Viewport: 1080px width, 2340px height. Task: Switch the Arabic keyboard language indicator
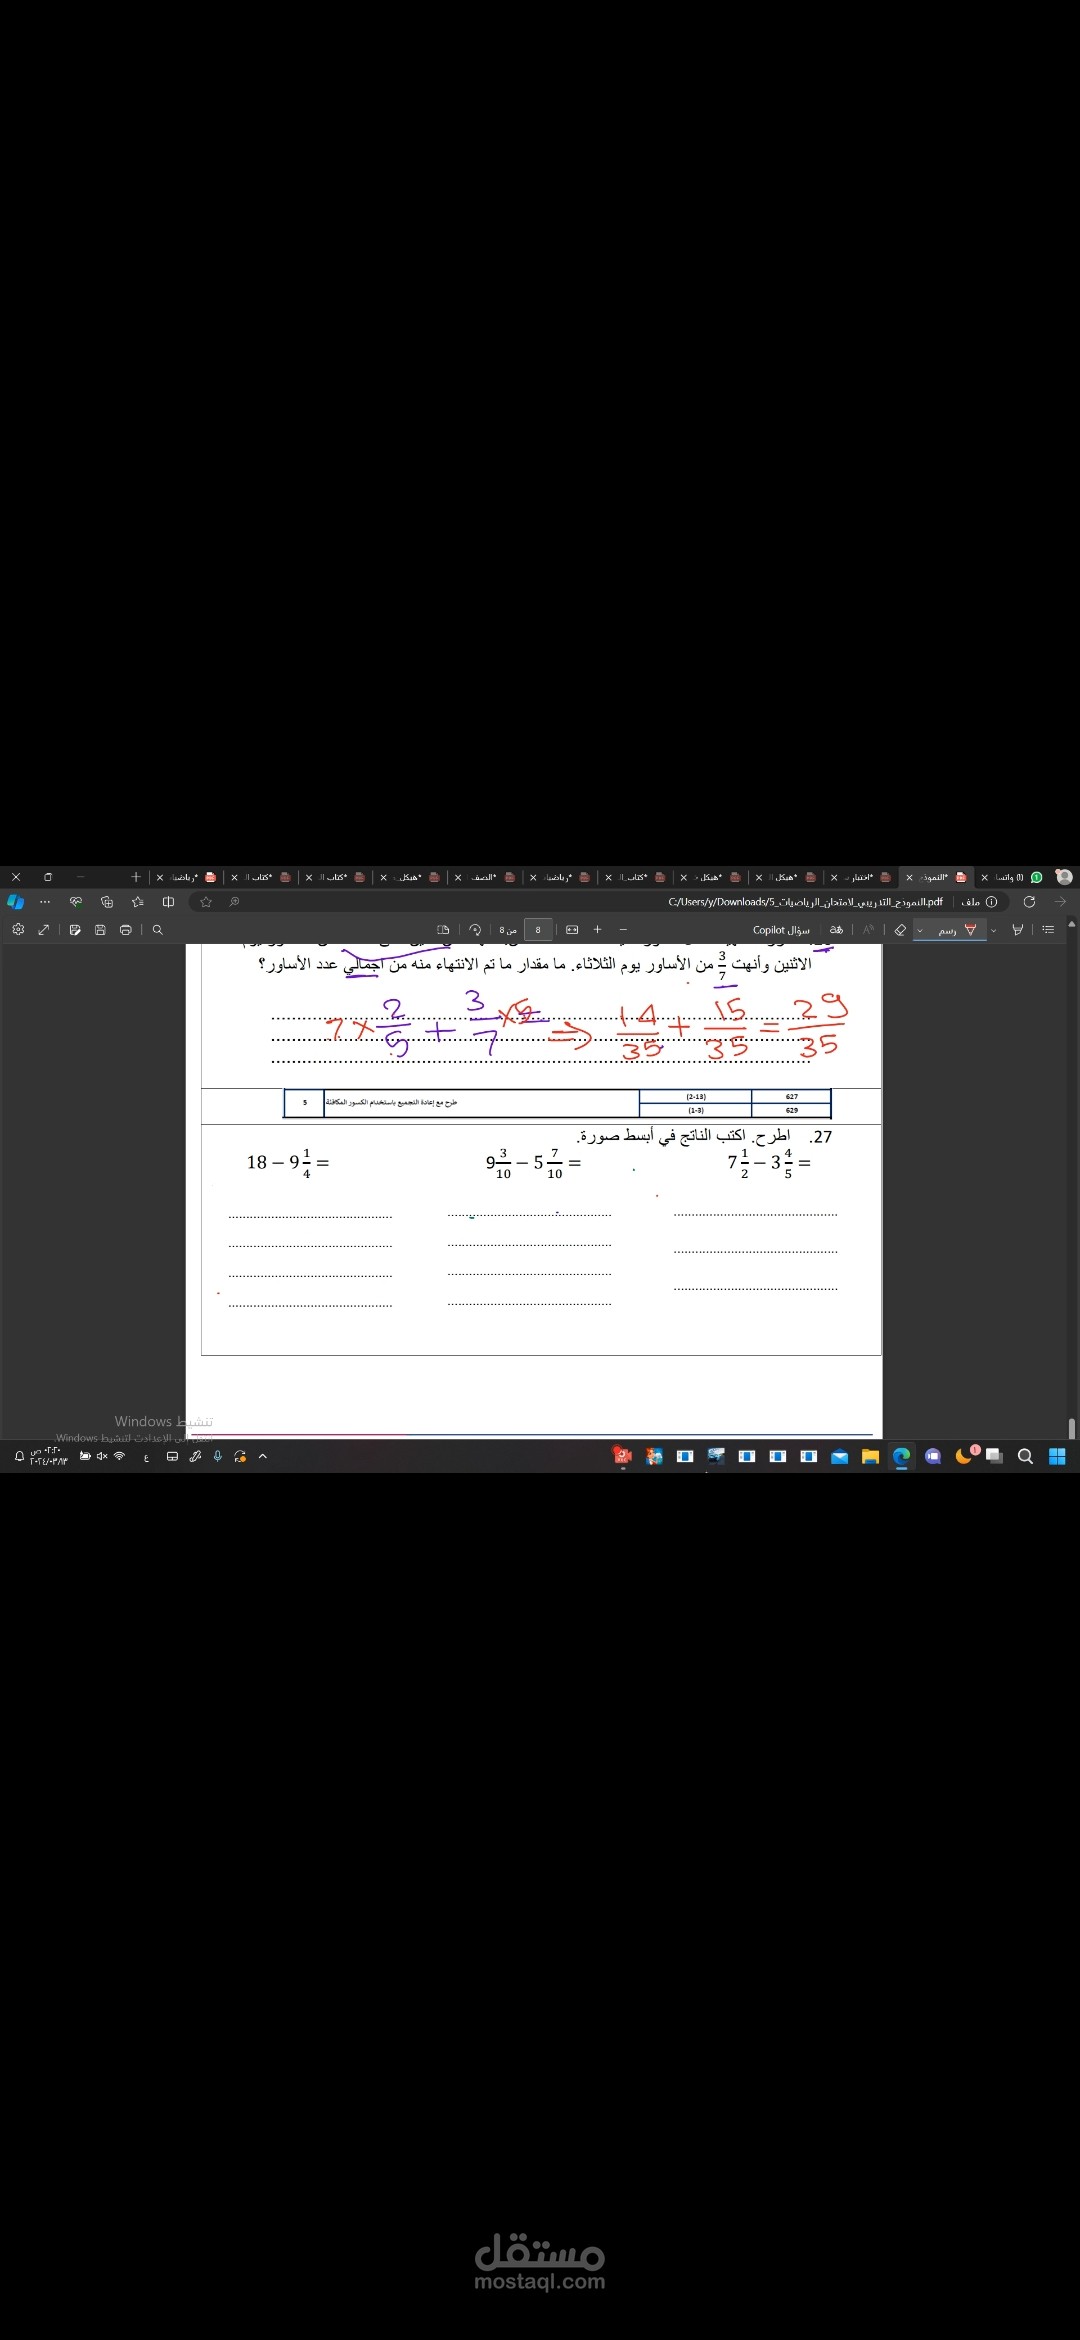[146, 1457]
